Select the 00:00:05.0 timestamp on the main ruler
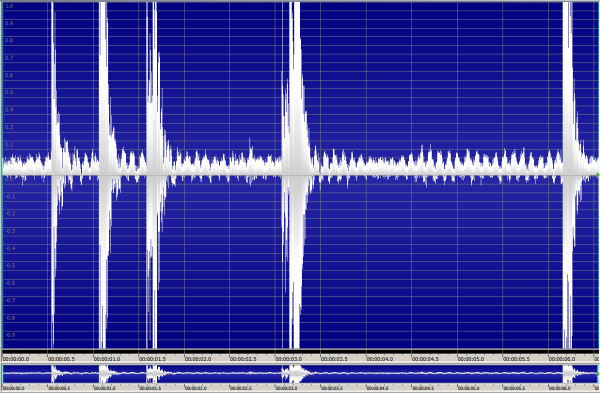The height and width of the screenshot is (393, 600). point(471,359)
